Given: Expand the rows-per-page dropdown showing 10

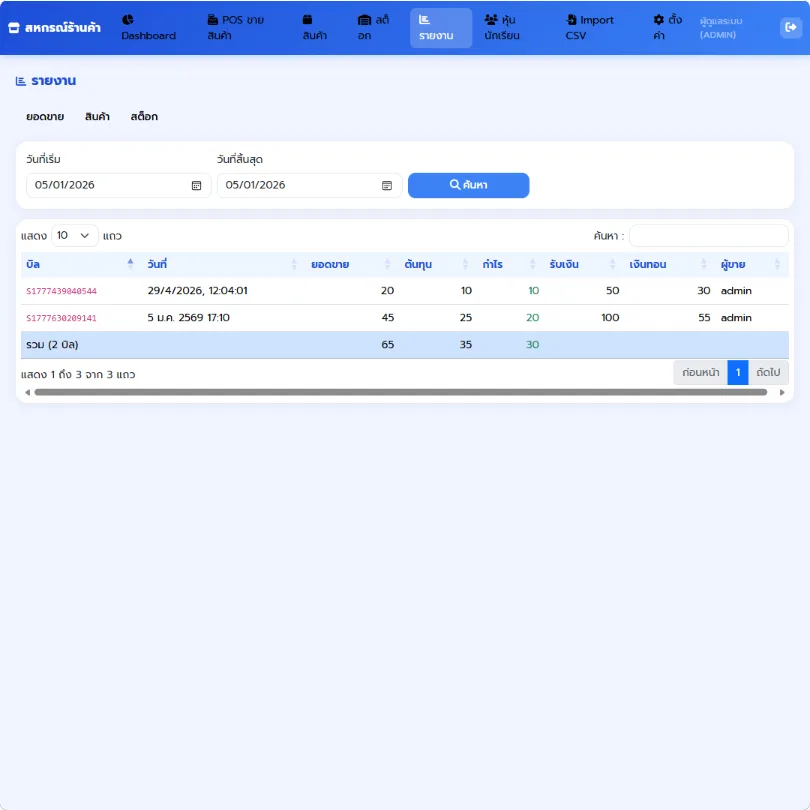Looking at the screenshot, I should (74, 236).
